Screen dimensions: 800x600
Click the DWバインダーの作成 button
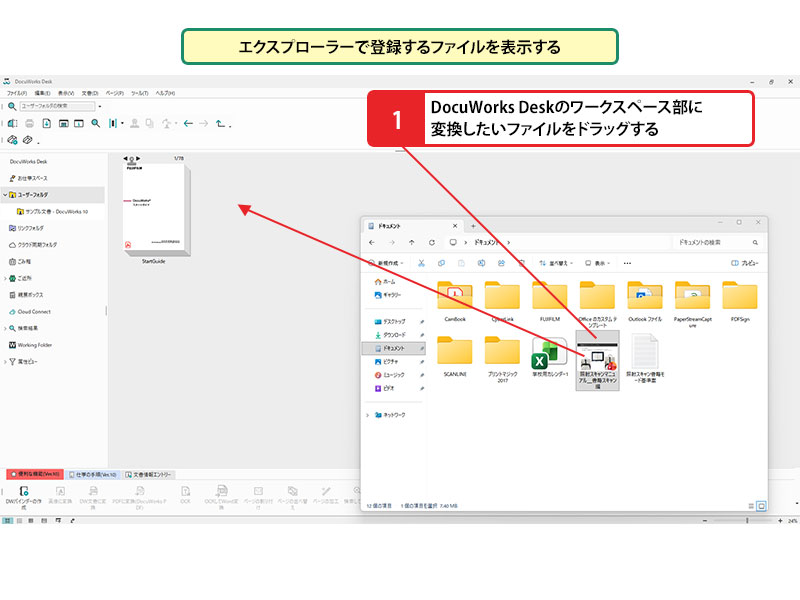[23, 496]
